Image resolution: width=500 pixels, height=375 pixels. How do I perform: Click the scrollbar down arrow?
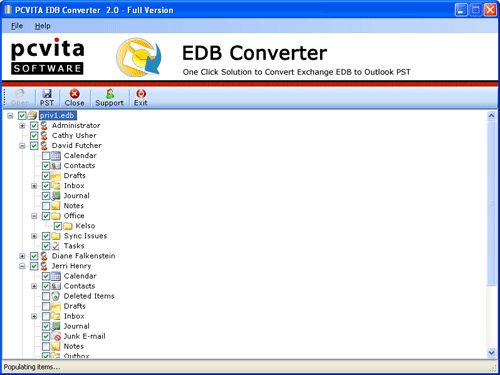[492, 352]
